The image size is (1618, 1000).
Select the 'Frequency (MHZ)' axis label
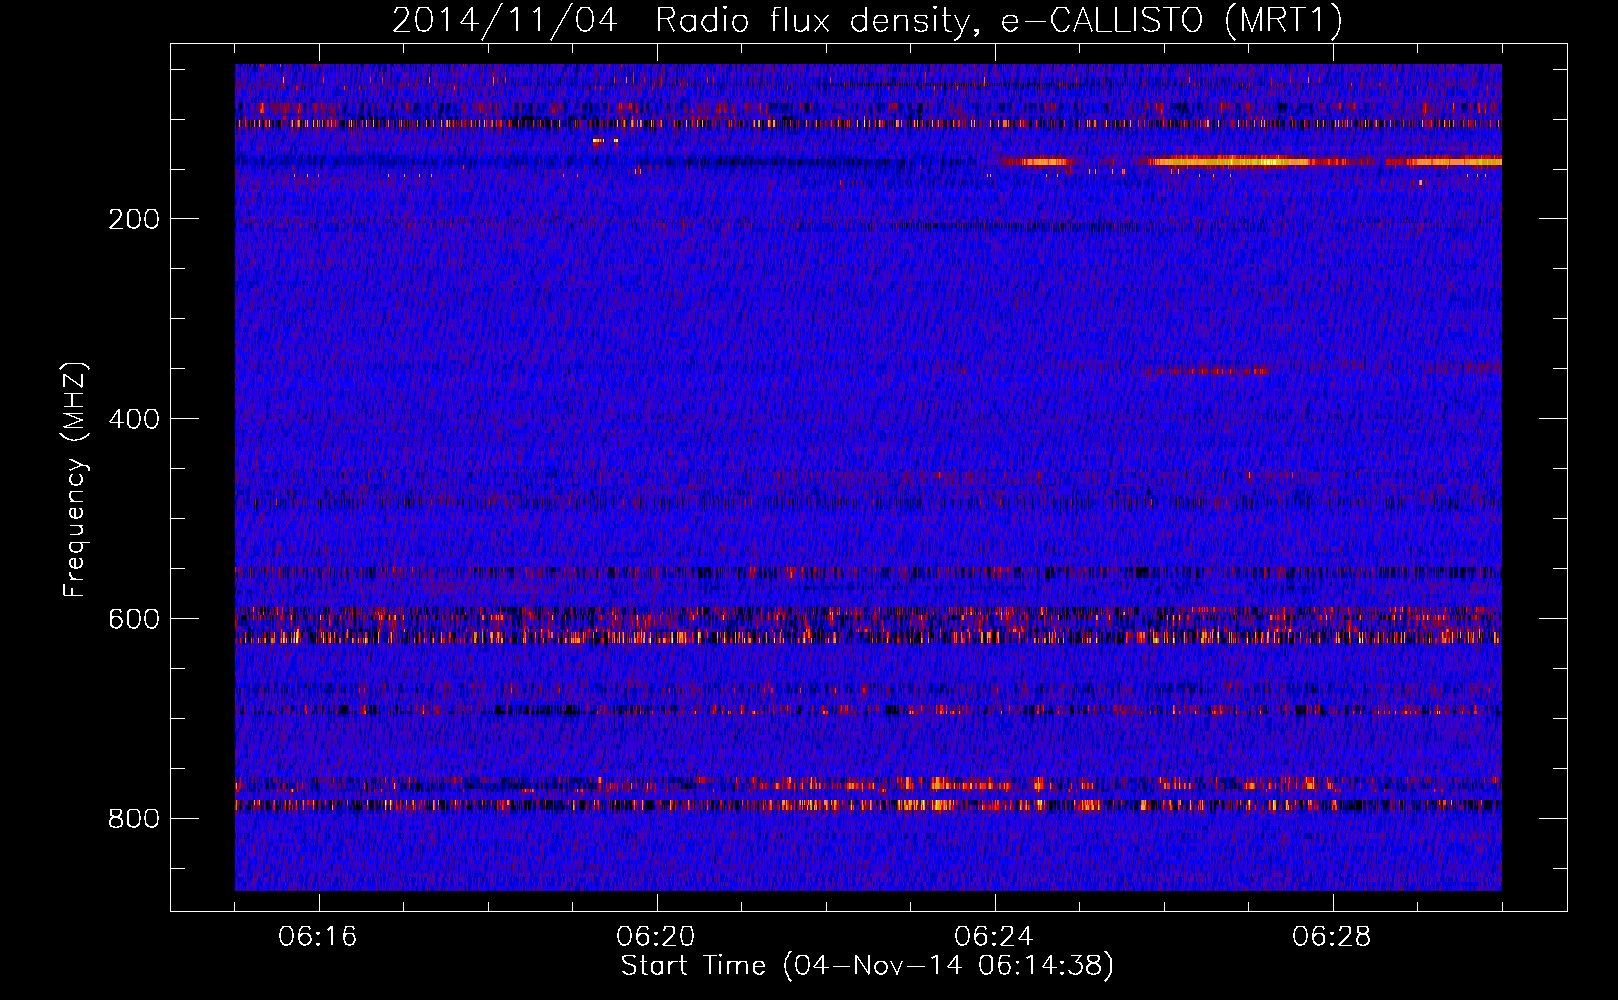coord(75,480)
